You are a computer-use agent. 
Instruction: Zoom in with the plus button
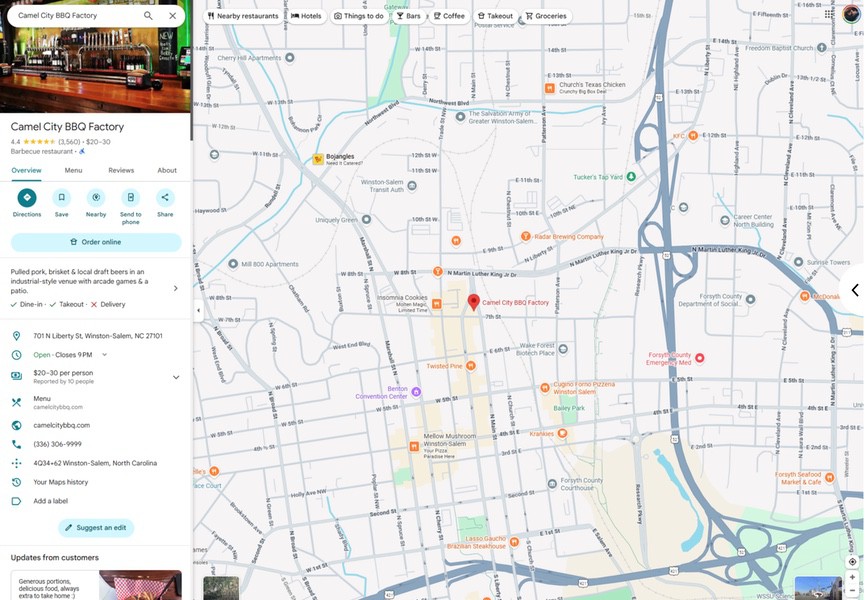(x=852, y=577)
